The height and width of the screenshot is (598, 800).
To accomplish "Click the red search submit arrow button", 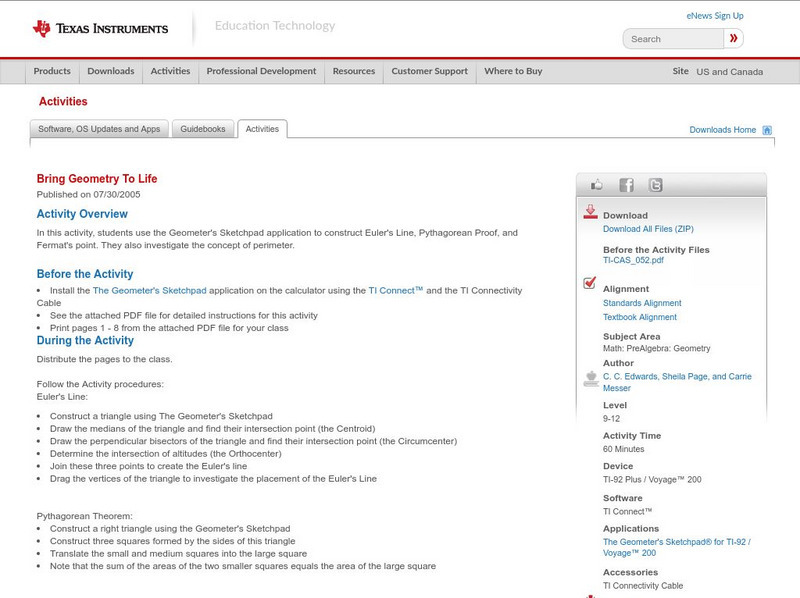I will 734,38.
